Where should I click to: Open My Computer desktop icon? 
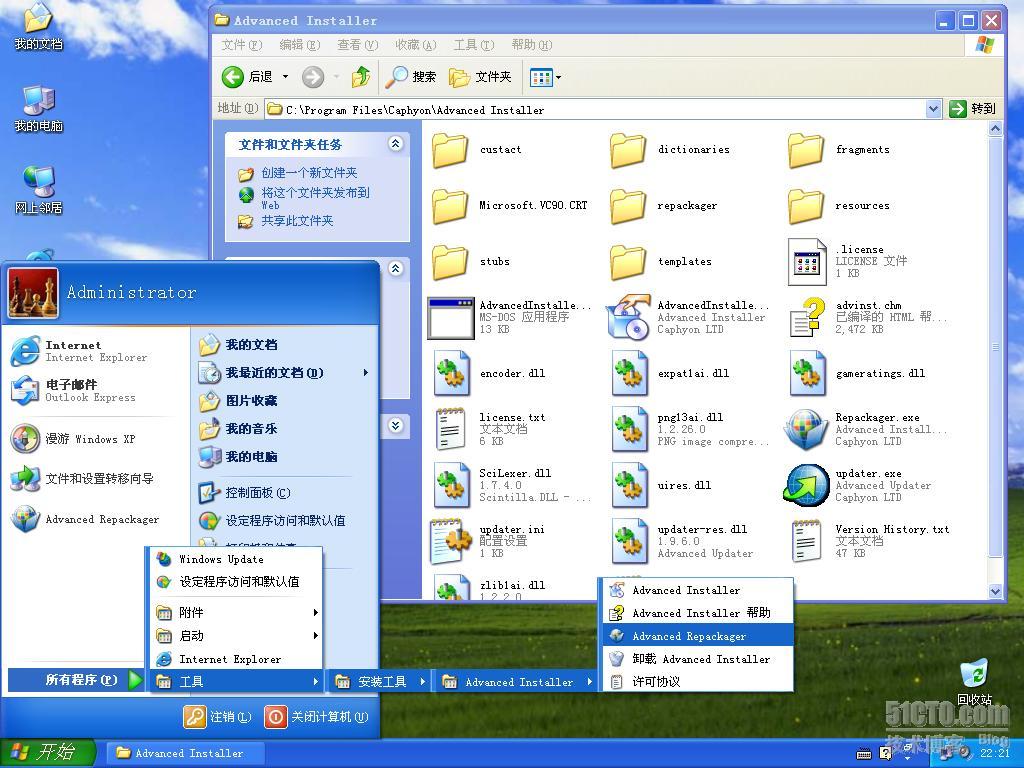point(39,108)
